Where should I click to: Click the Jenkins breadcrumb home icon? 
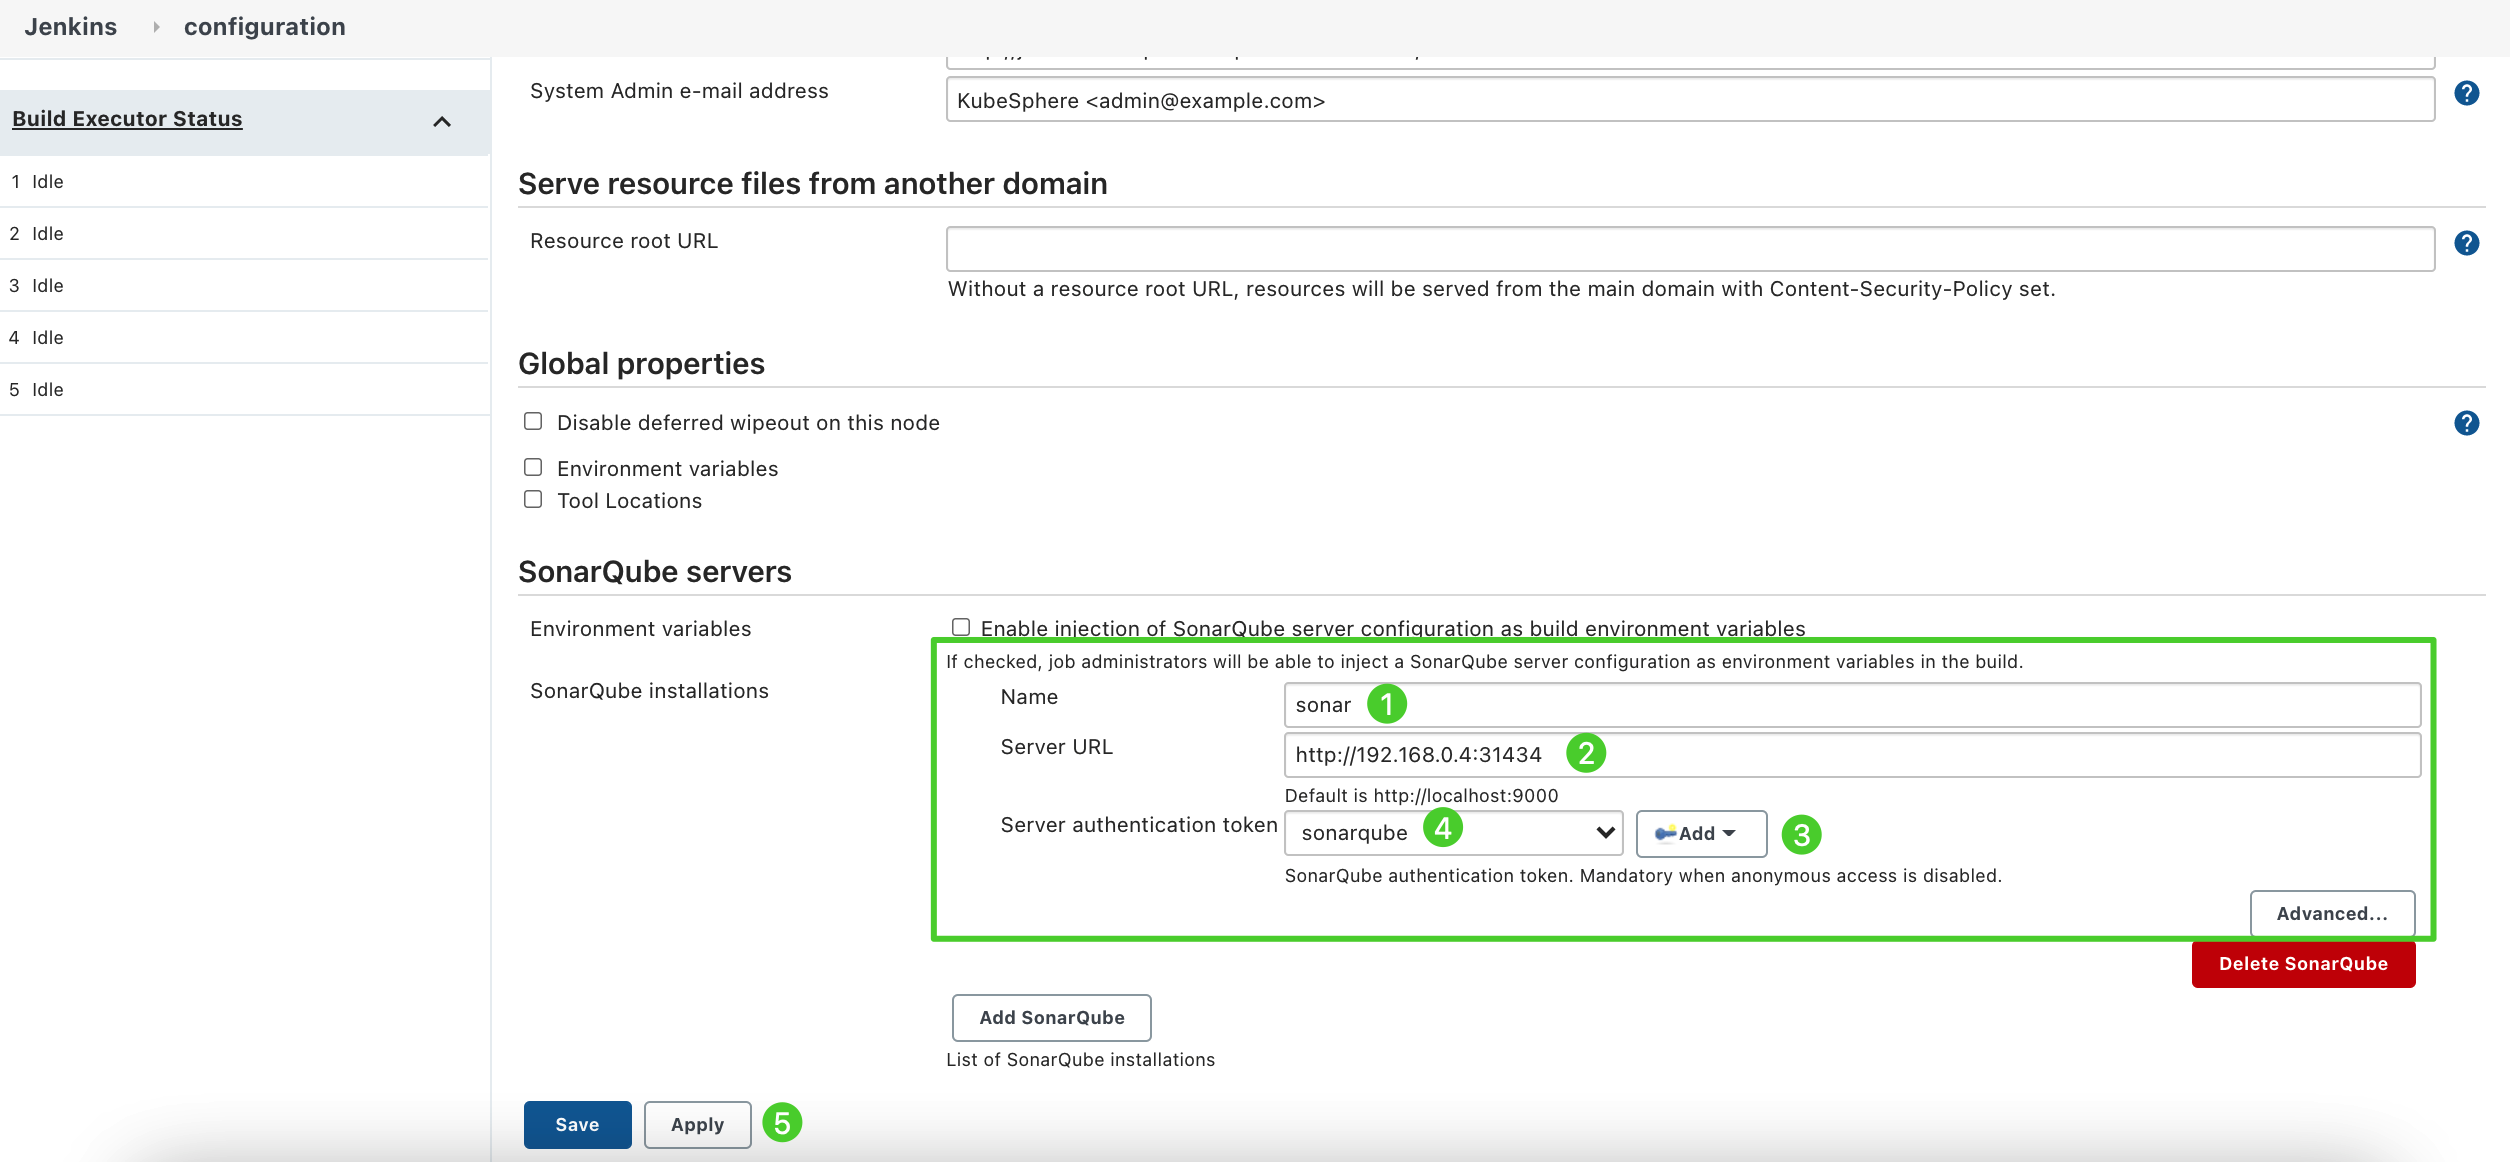click(72, 26)
